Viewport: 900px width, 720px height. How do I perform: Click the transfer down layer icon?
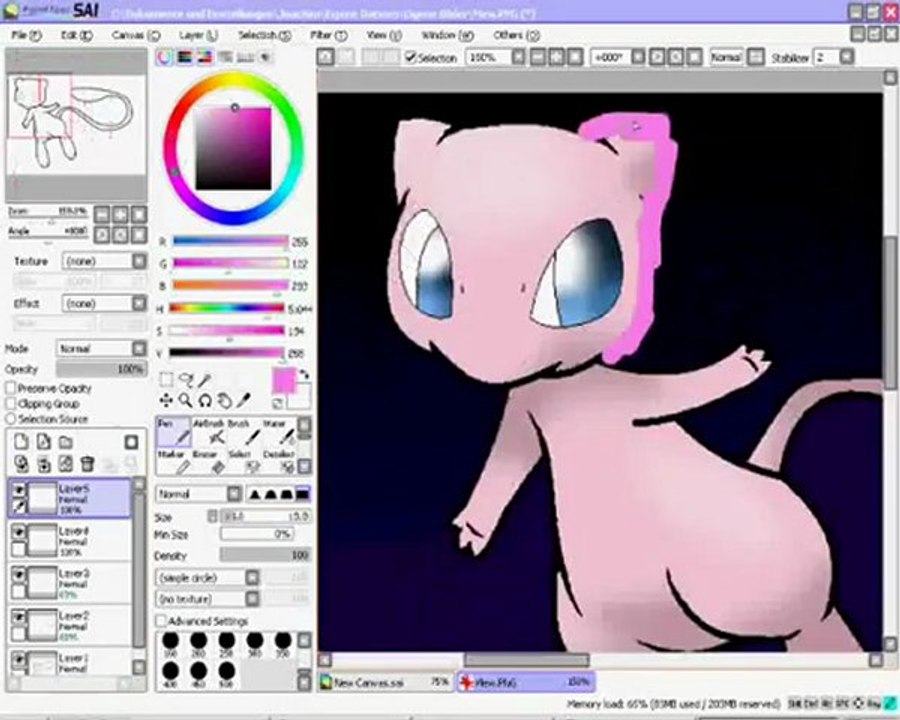(x=21, y=463)
